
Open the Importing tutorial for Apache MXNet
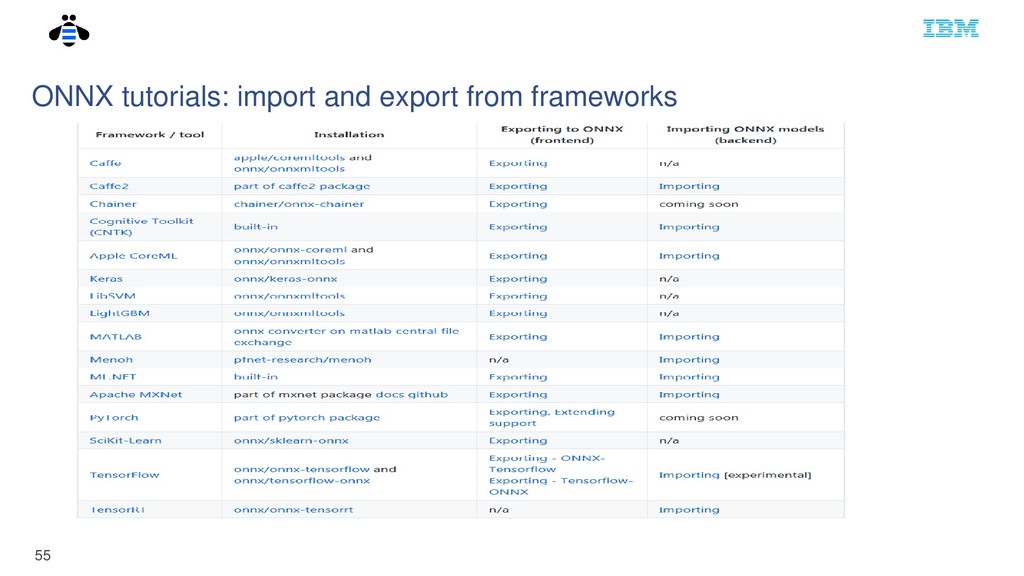coord(689,394)
